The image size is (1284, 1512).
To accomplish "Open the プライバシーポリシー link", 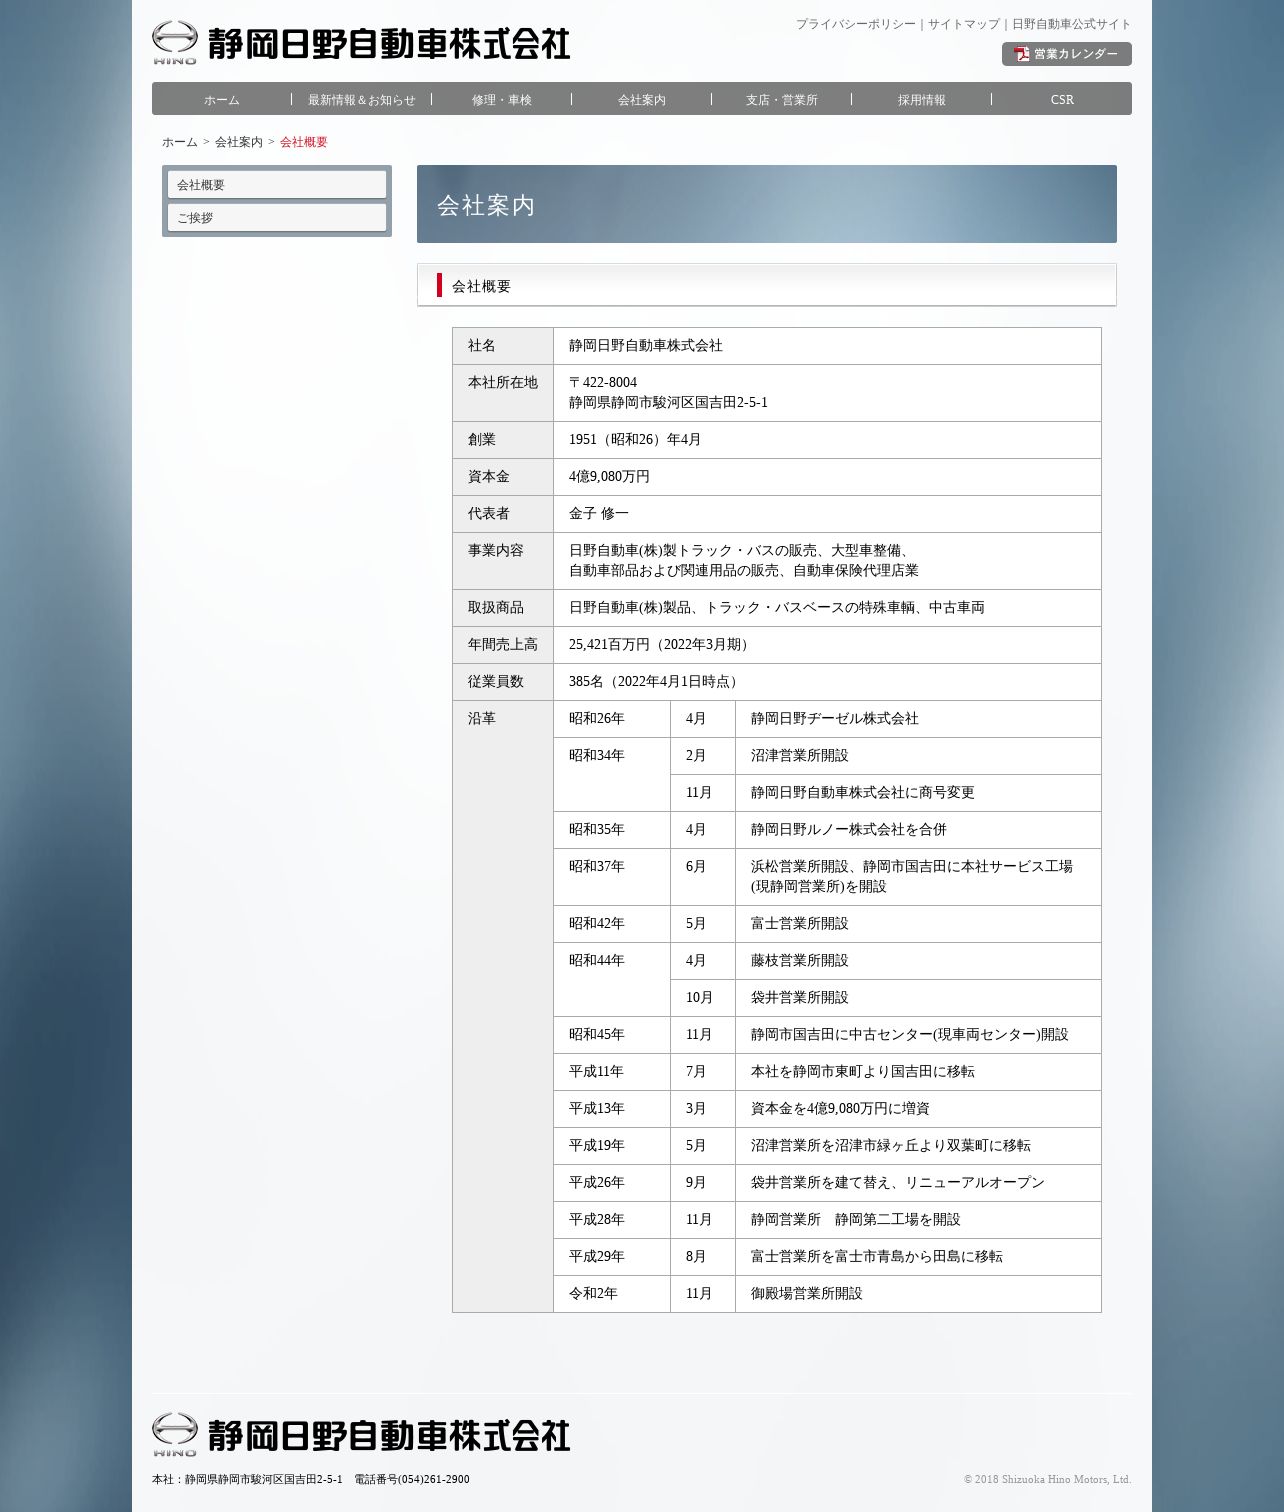I will click(855, 24).
